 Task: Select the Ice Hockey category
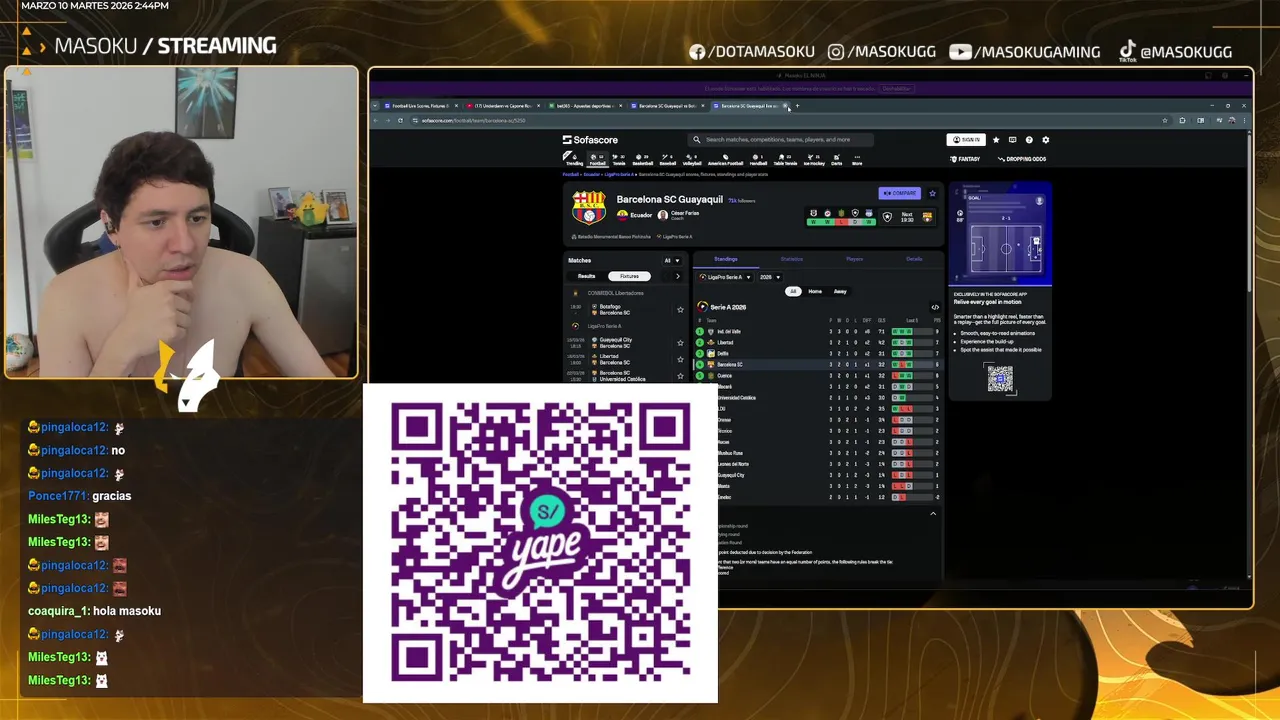pyautogui.click(x=814, y=159)
